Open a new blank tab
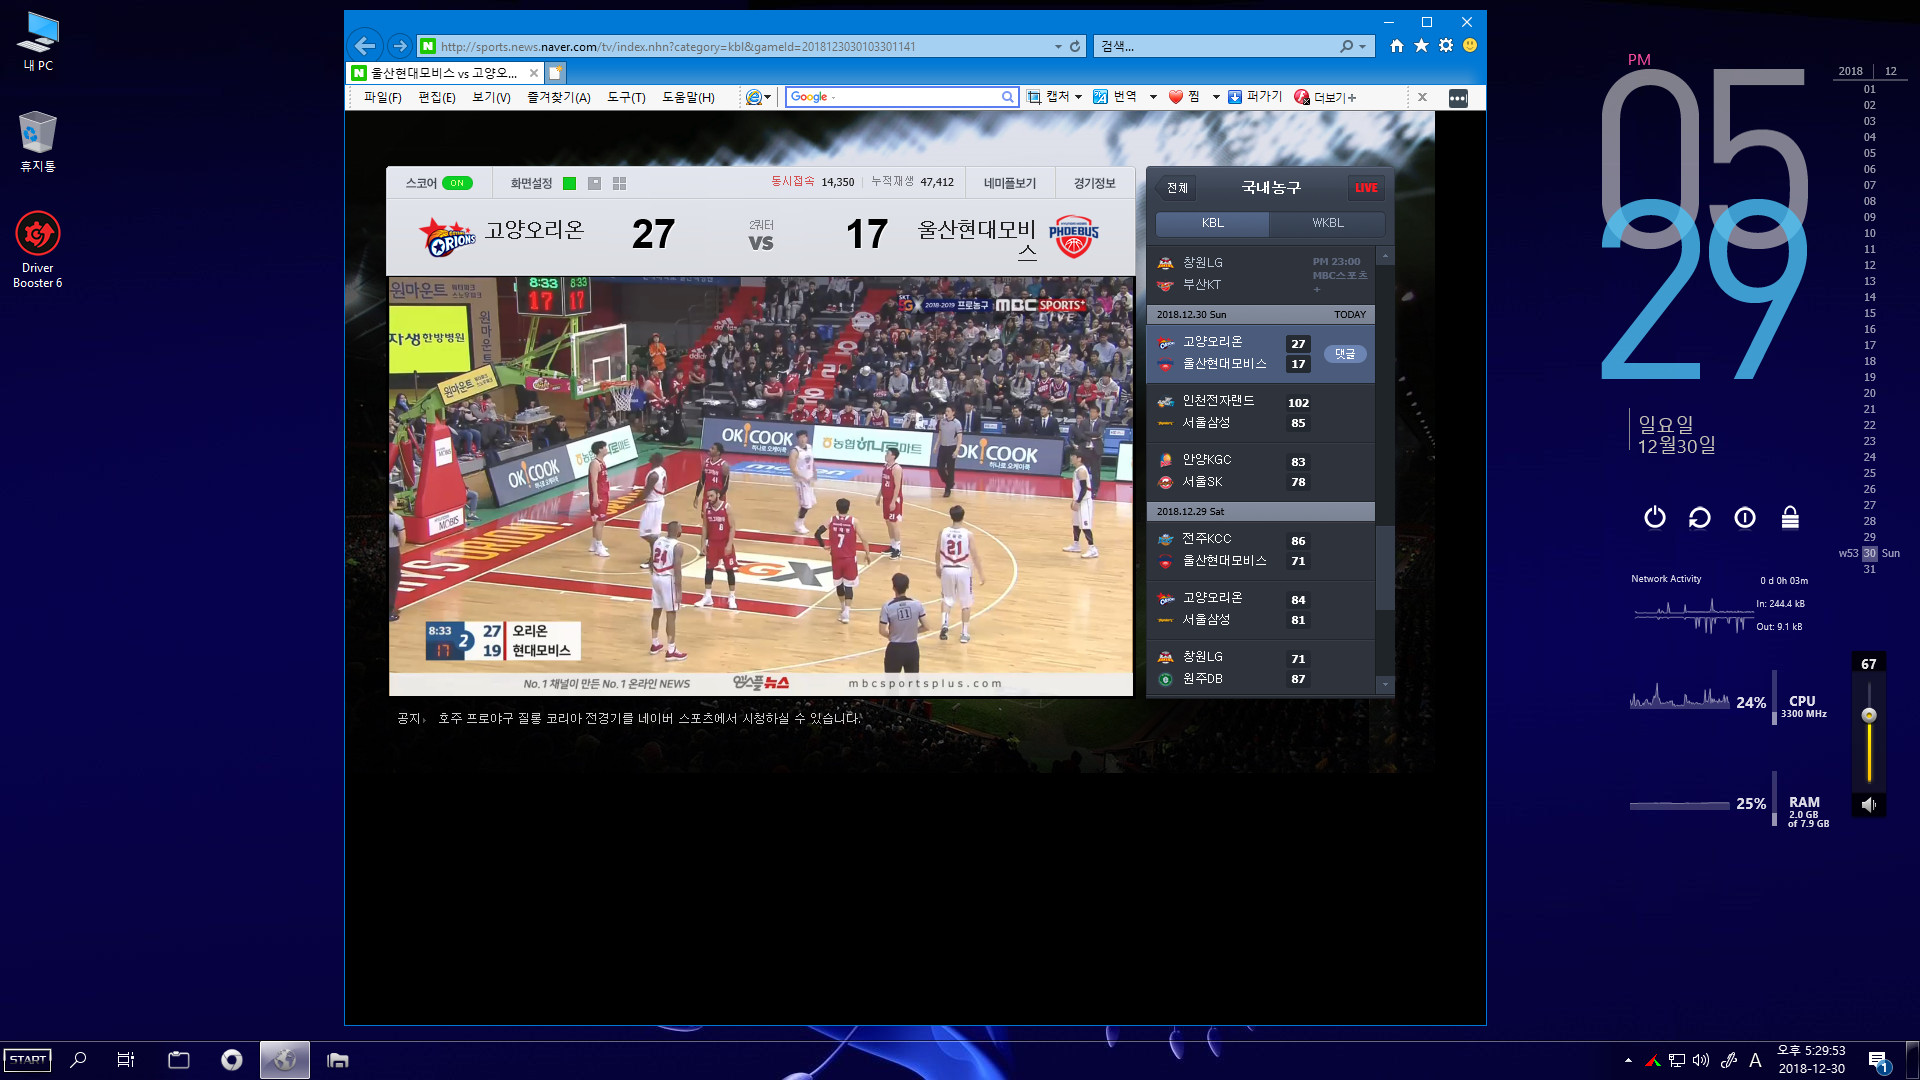This screenshot has width=1920, height=1080. [x=555, y=73]
